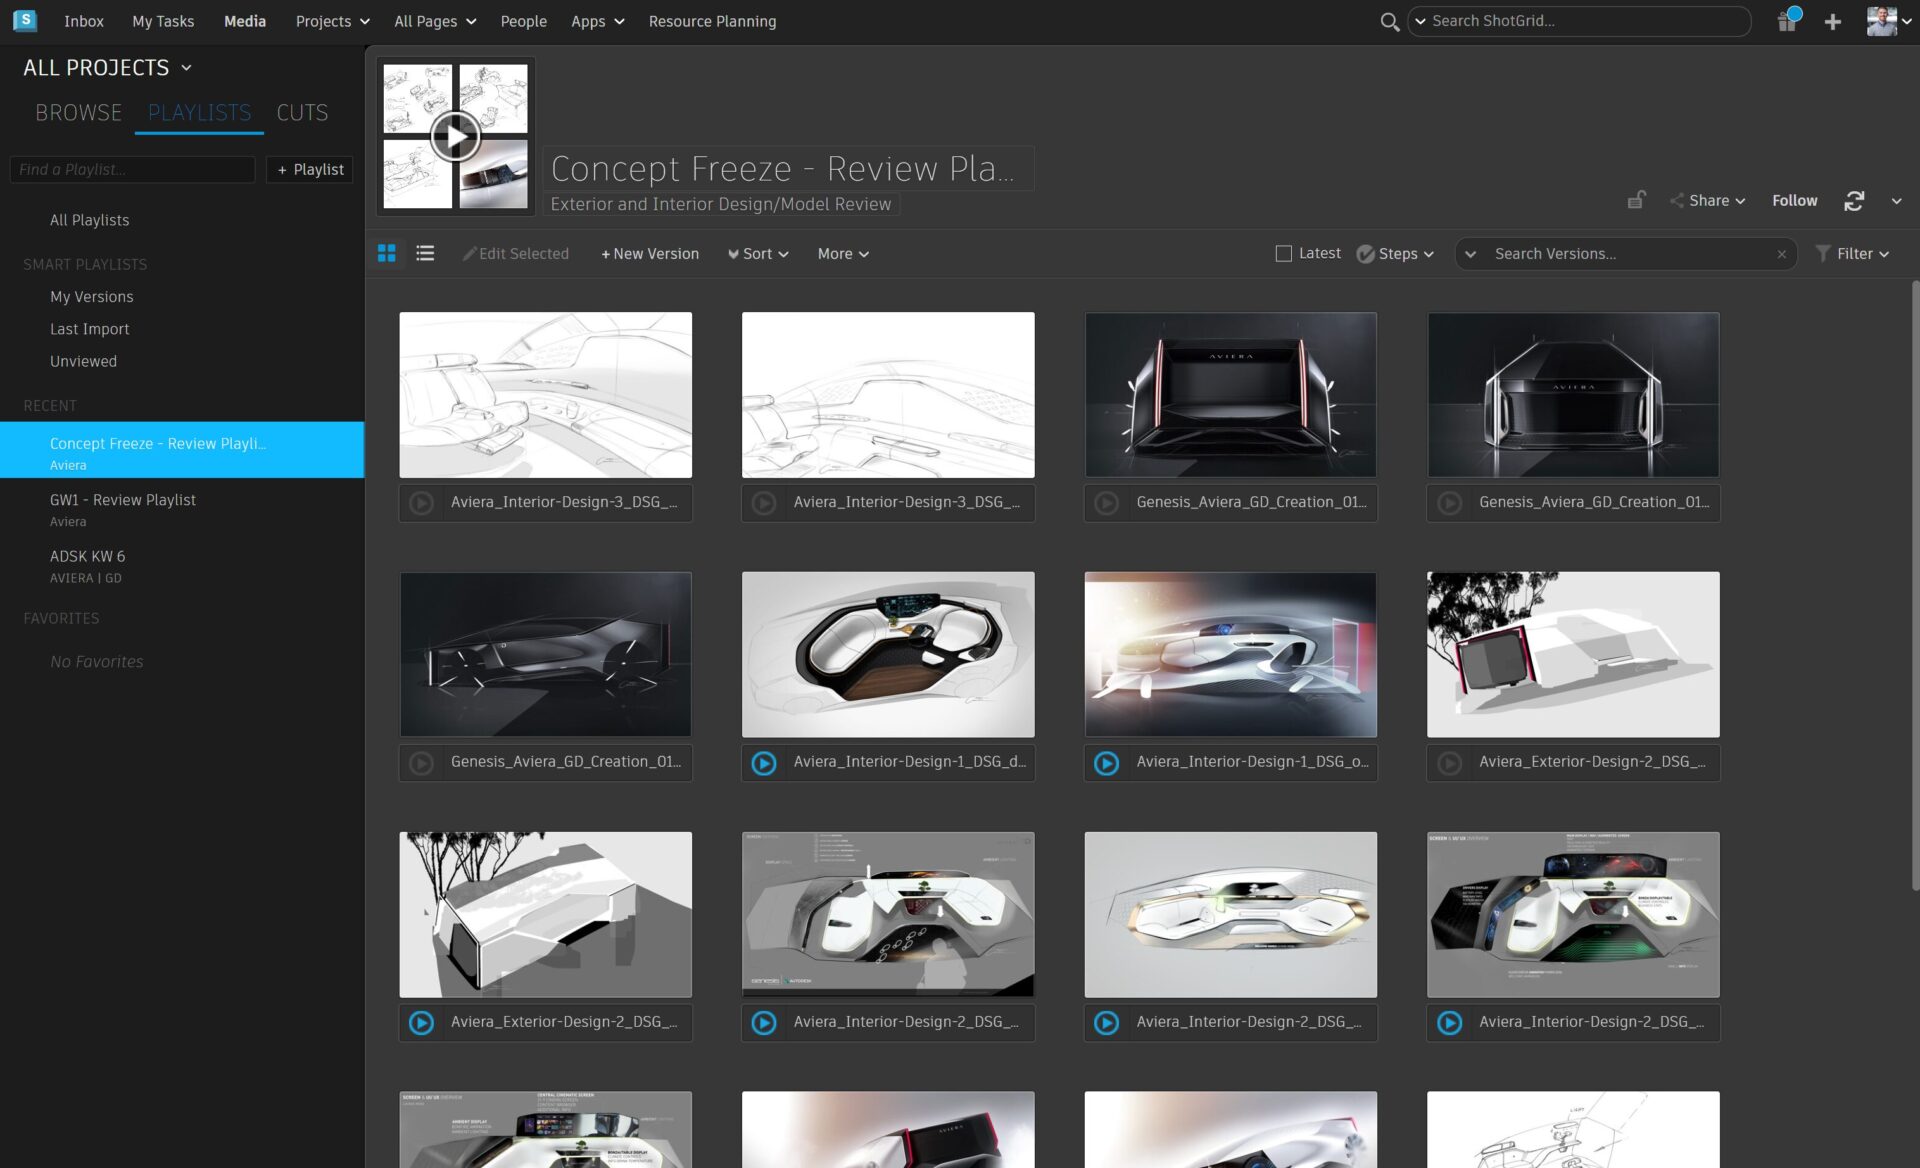Switch to list view

pos(425,253)
